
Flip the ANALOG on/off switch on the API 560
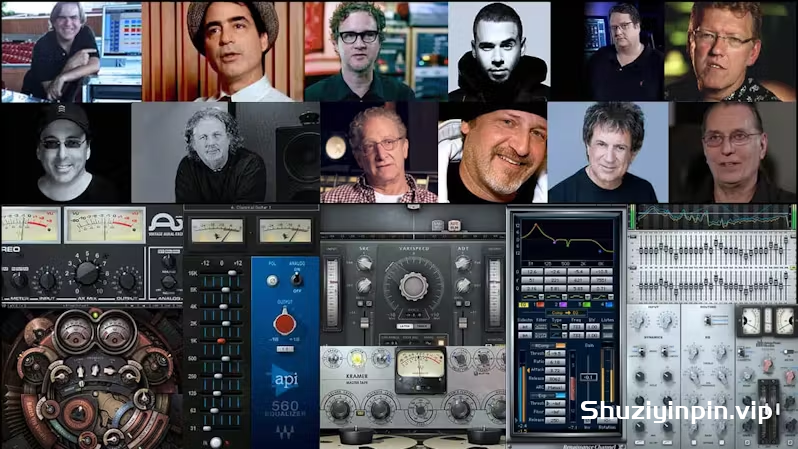[x=296, y=278]
